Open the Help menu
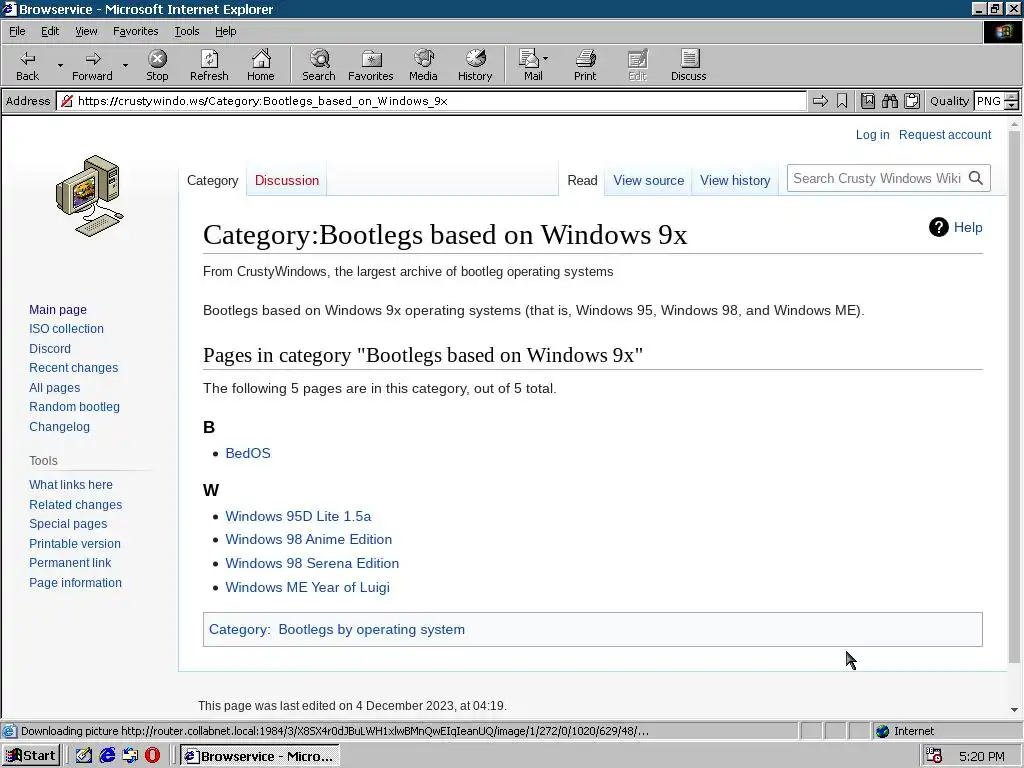This screenshot has height=768, width=1024. click(225, 31)
